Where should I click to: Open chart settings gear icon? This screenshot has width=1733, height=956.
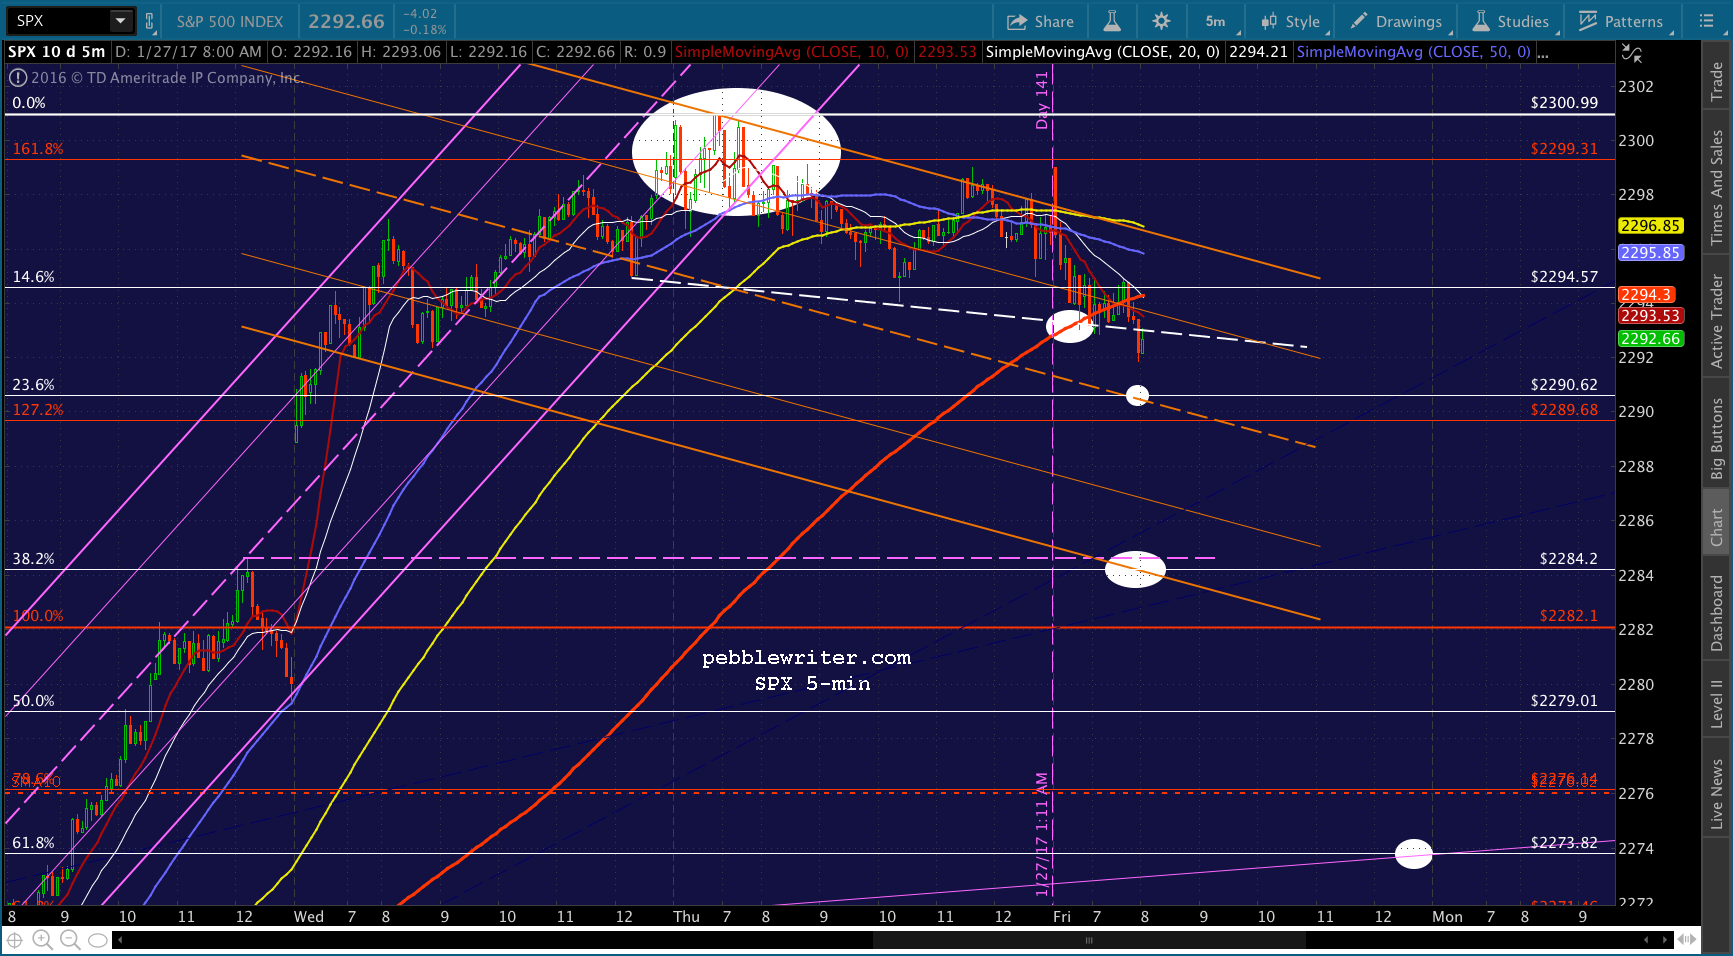click(x=1161, y=21)
